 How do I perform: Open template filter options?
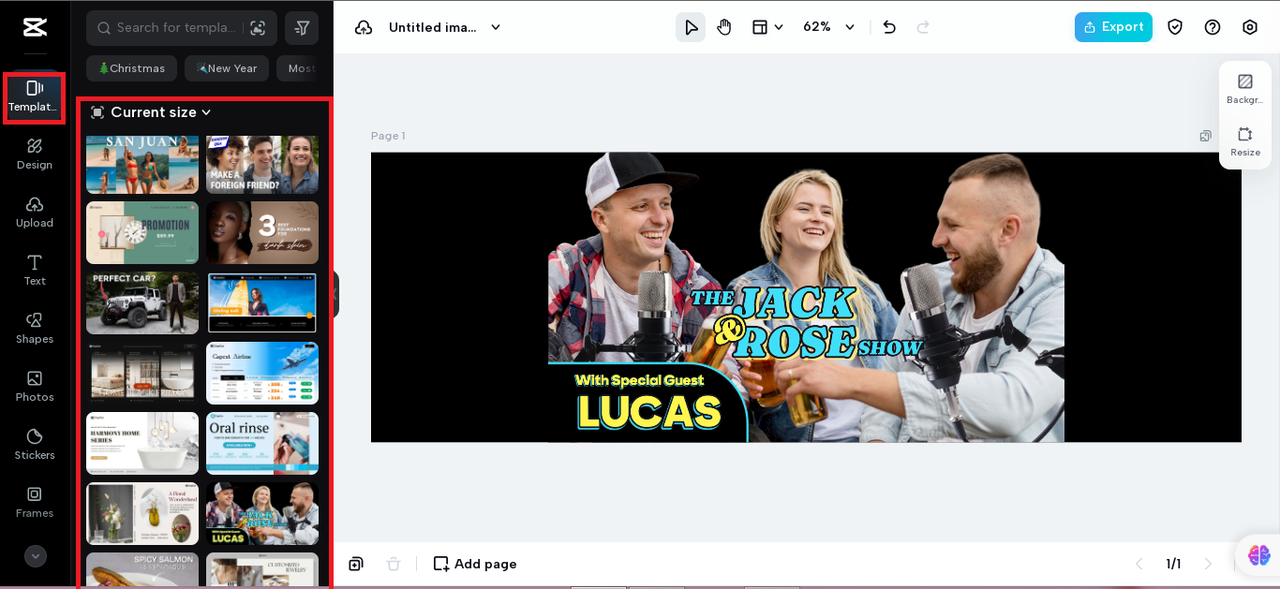click(x=302, y=28)
